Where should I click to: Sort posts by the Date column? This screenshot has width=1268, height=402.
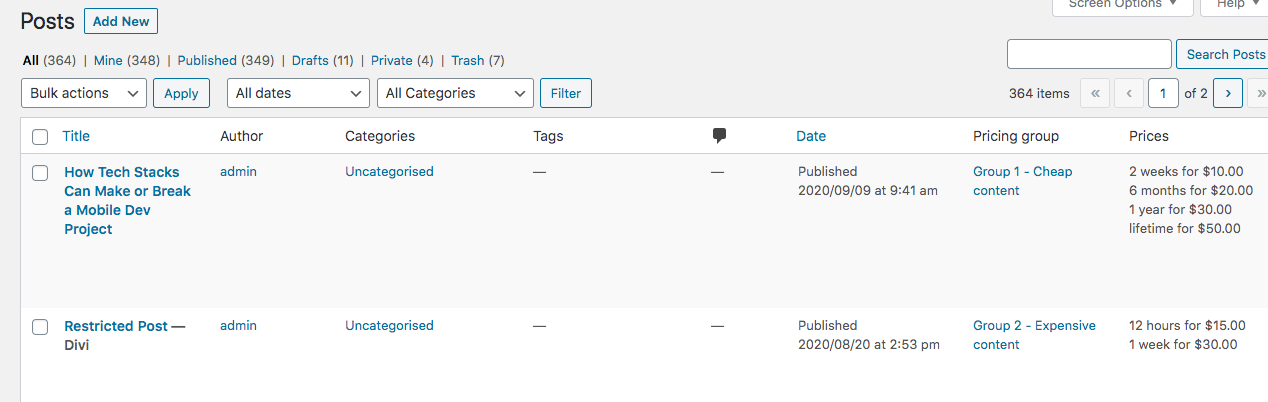[811, 136]
